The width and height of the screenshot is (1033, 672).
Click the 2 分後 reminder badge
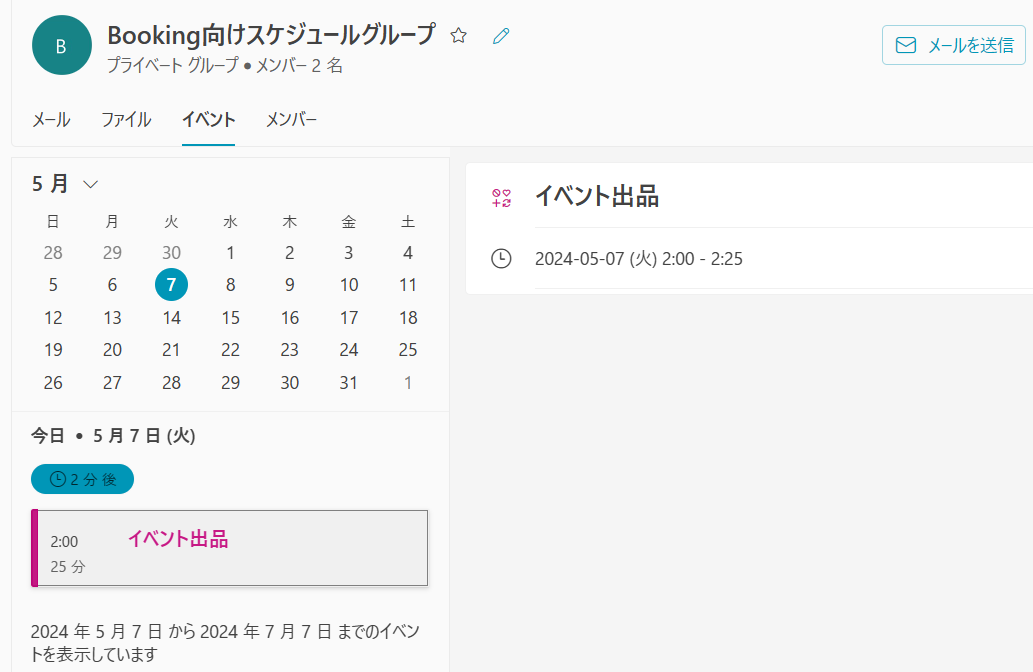pos(82,479)
